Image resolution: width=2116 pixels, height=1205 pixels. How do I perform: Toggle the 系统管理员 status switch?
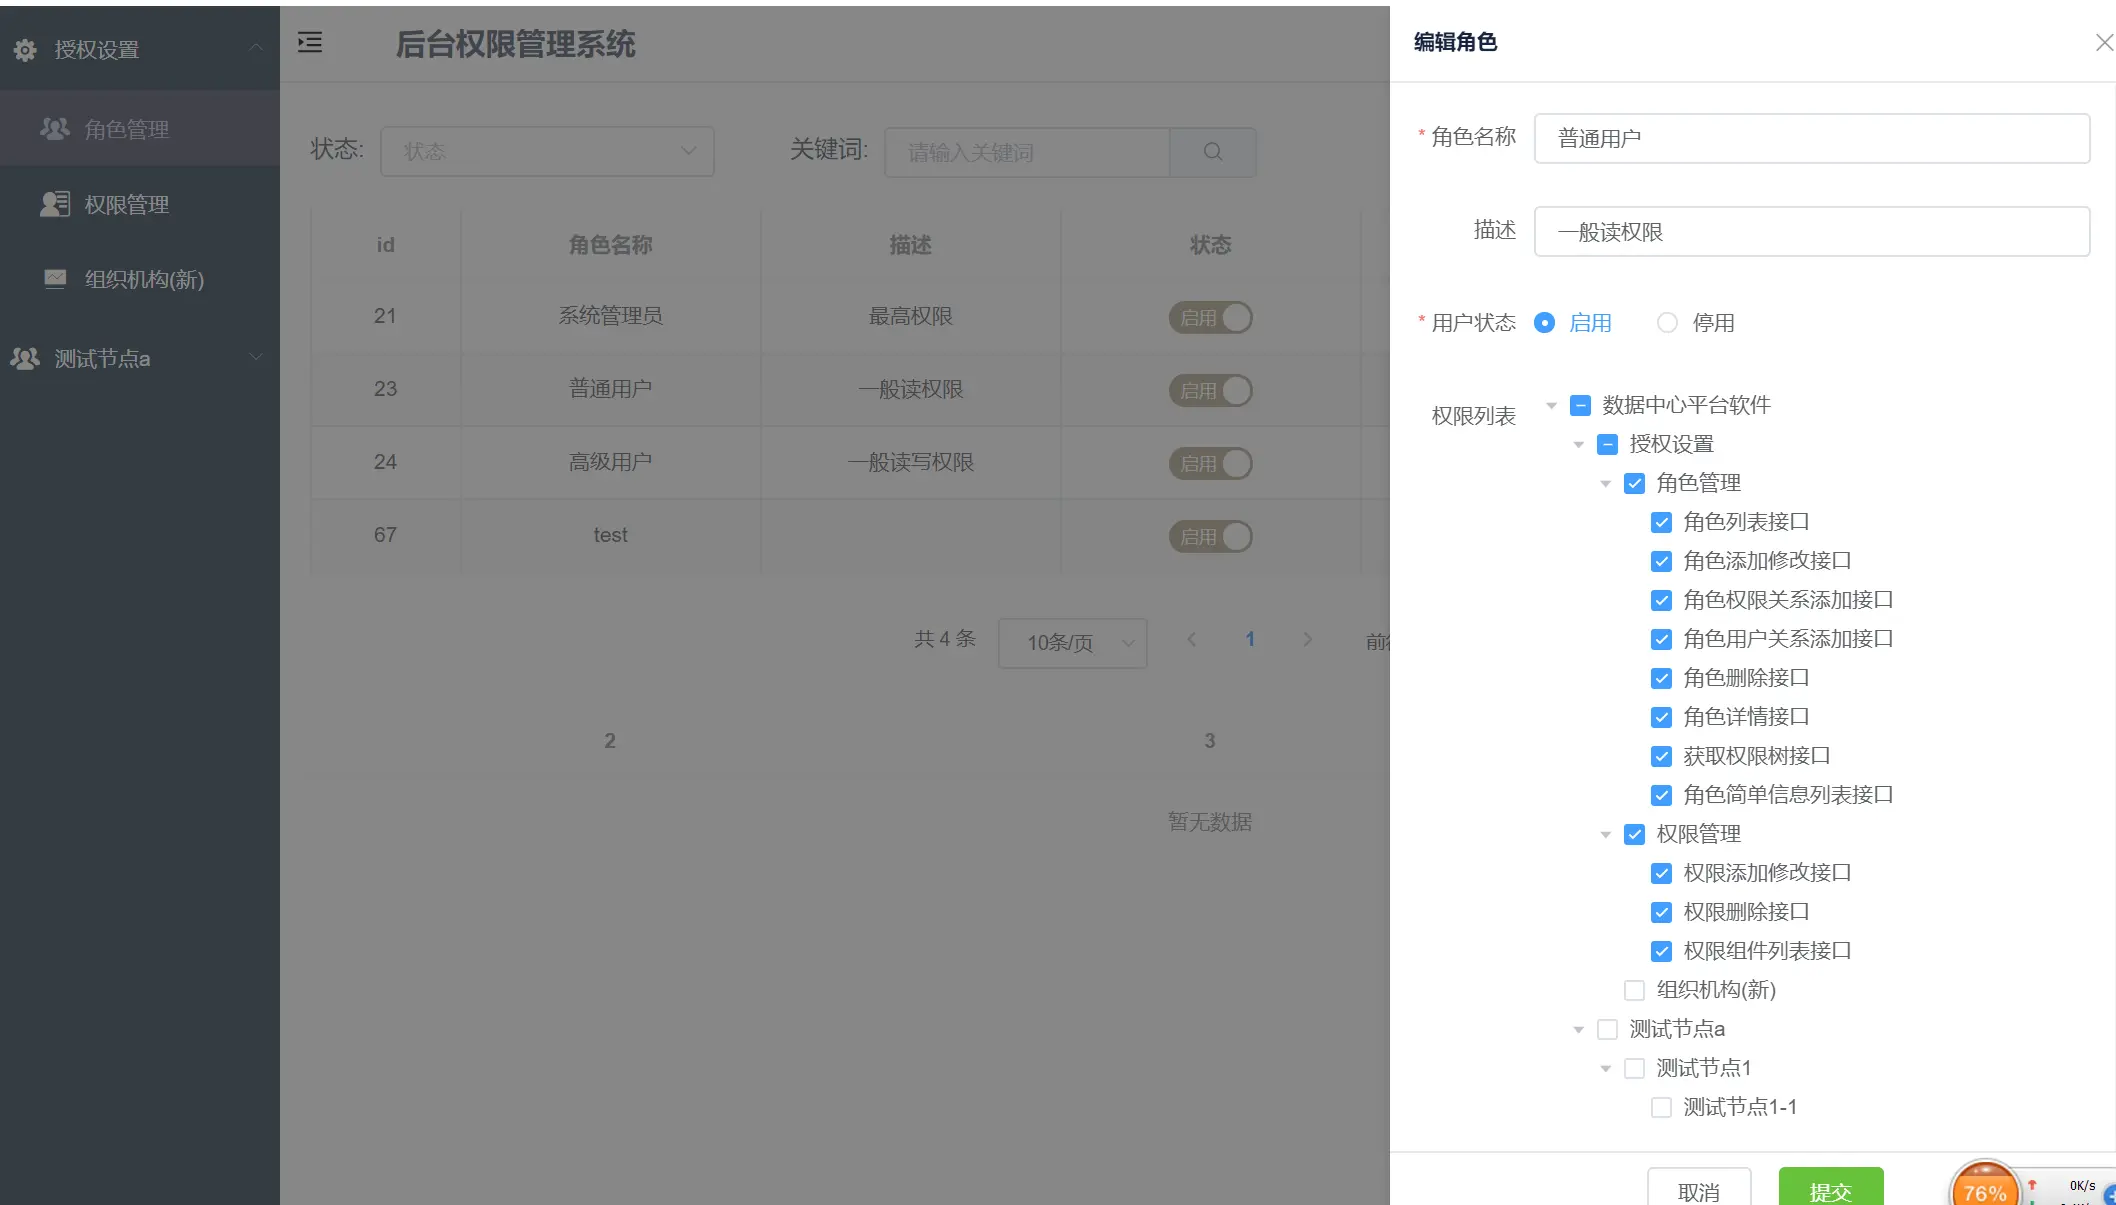point(1210,317)
